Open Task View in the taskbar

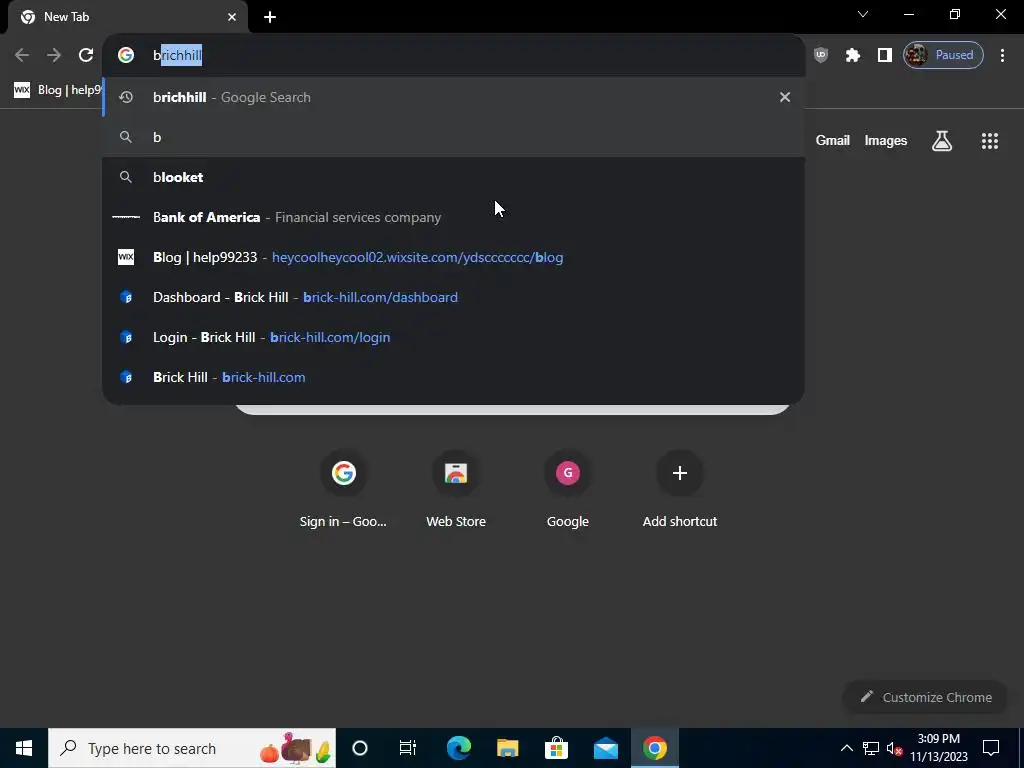point(408,748)
